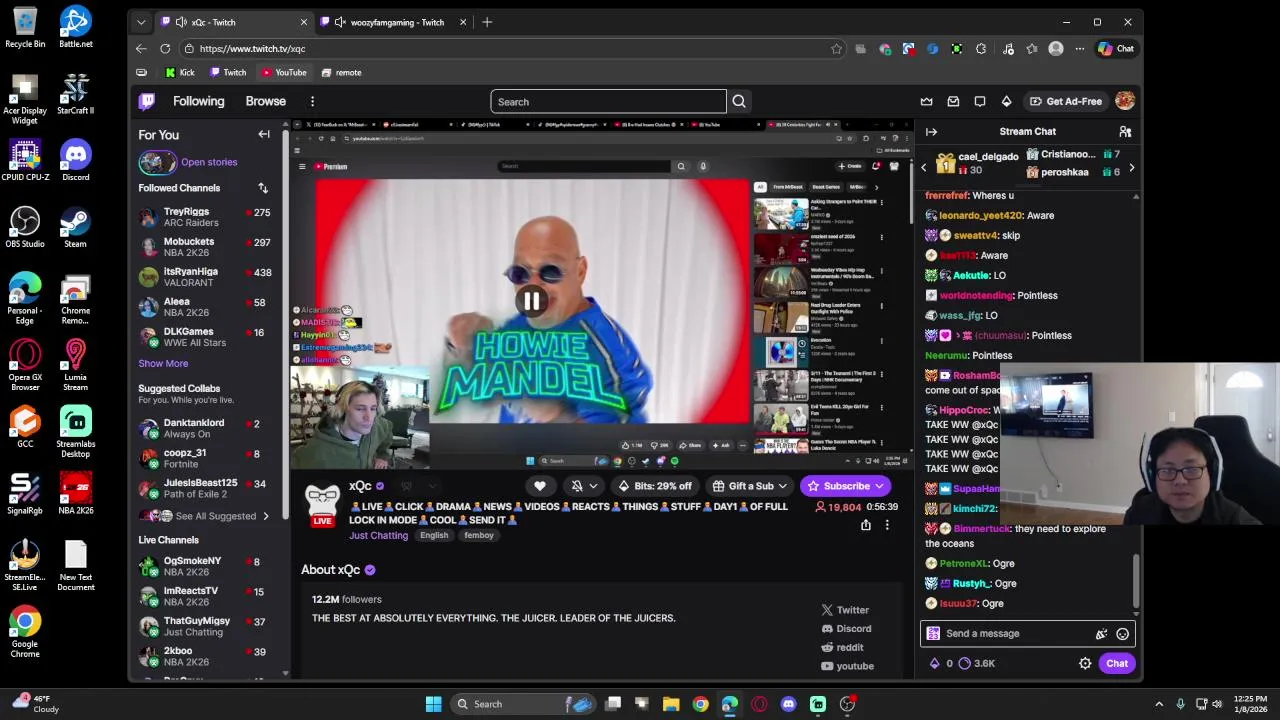
Task: Open the header three-dots more menu
Action: [x=312, y=101]
